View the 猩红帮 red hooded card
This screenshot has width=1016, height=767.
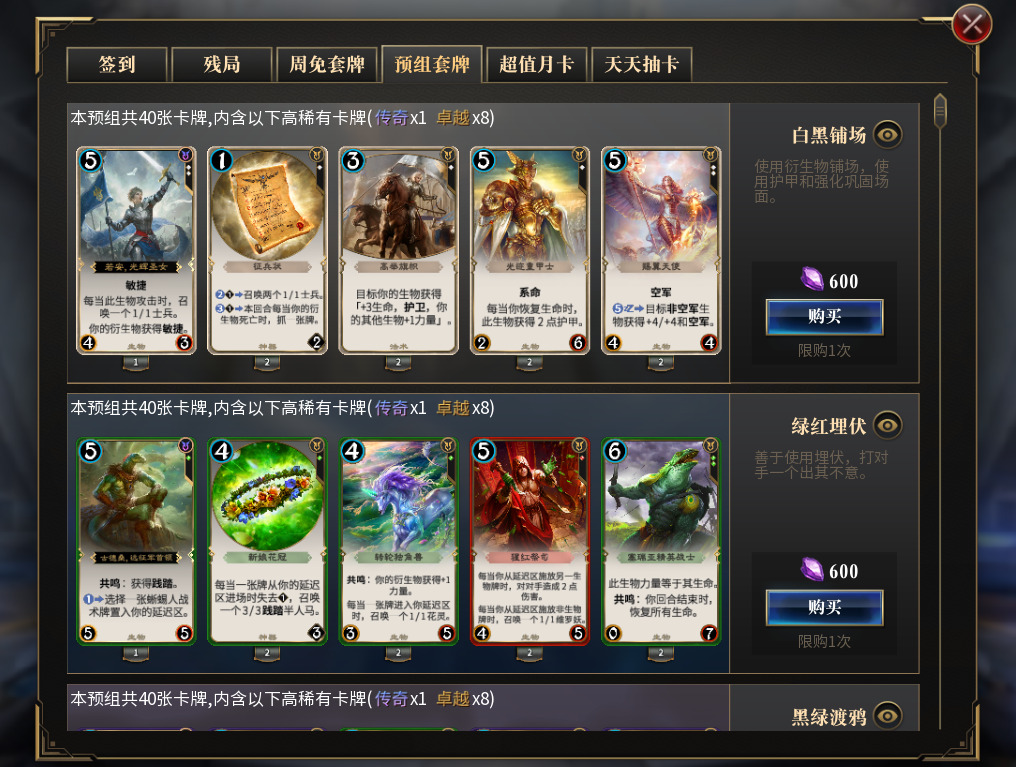pos(530,542)
